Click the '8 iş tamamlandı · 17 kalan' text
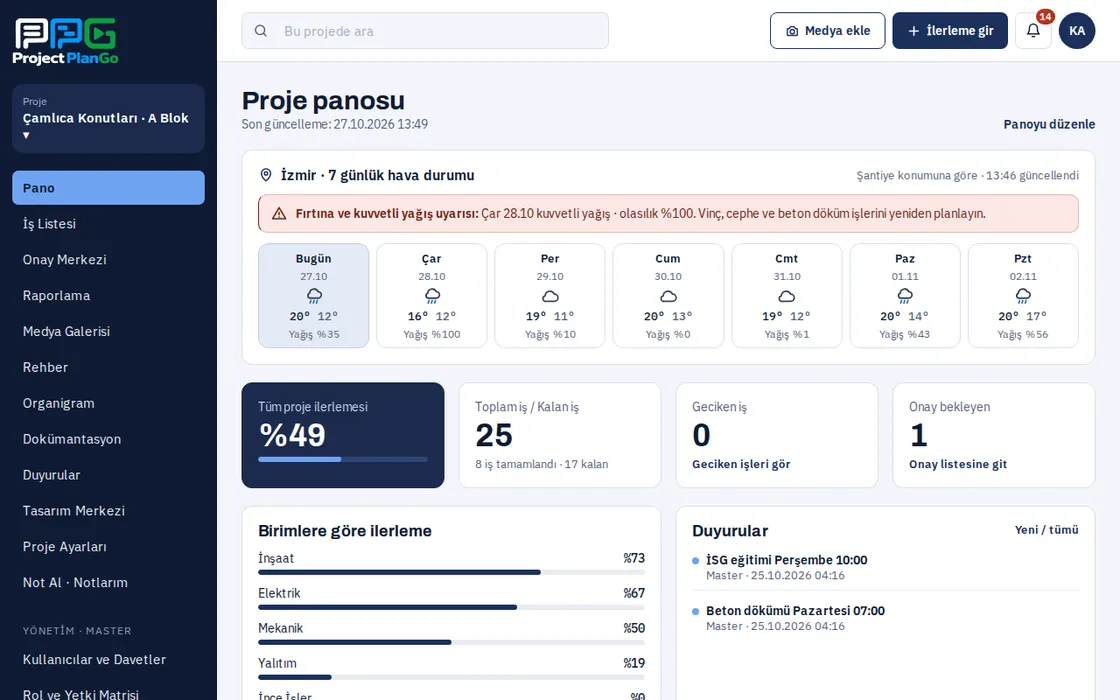This screenshot has width=1120, height=700. point(541,464)
